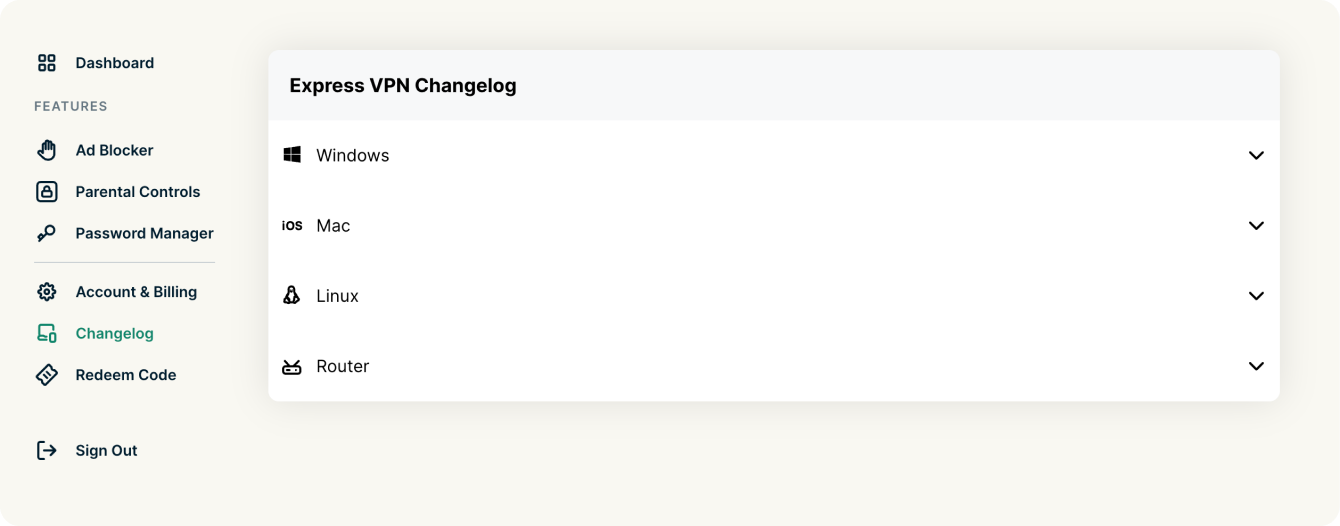Sign Out of the account
1340x526 pixels.
107,451
